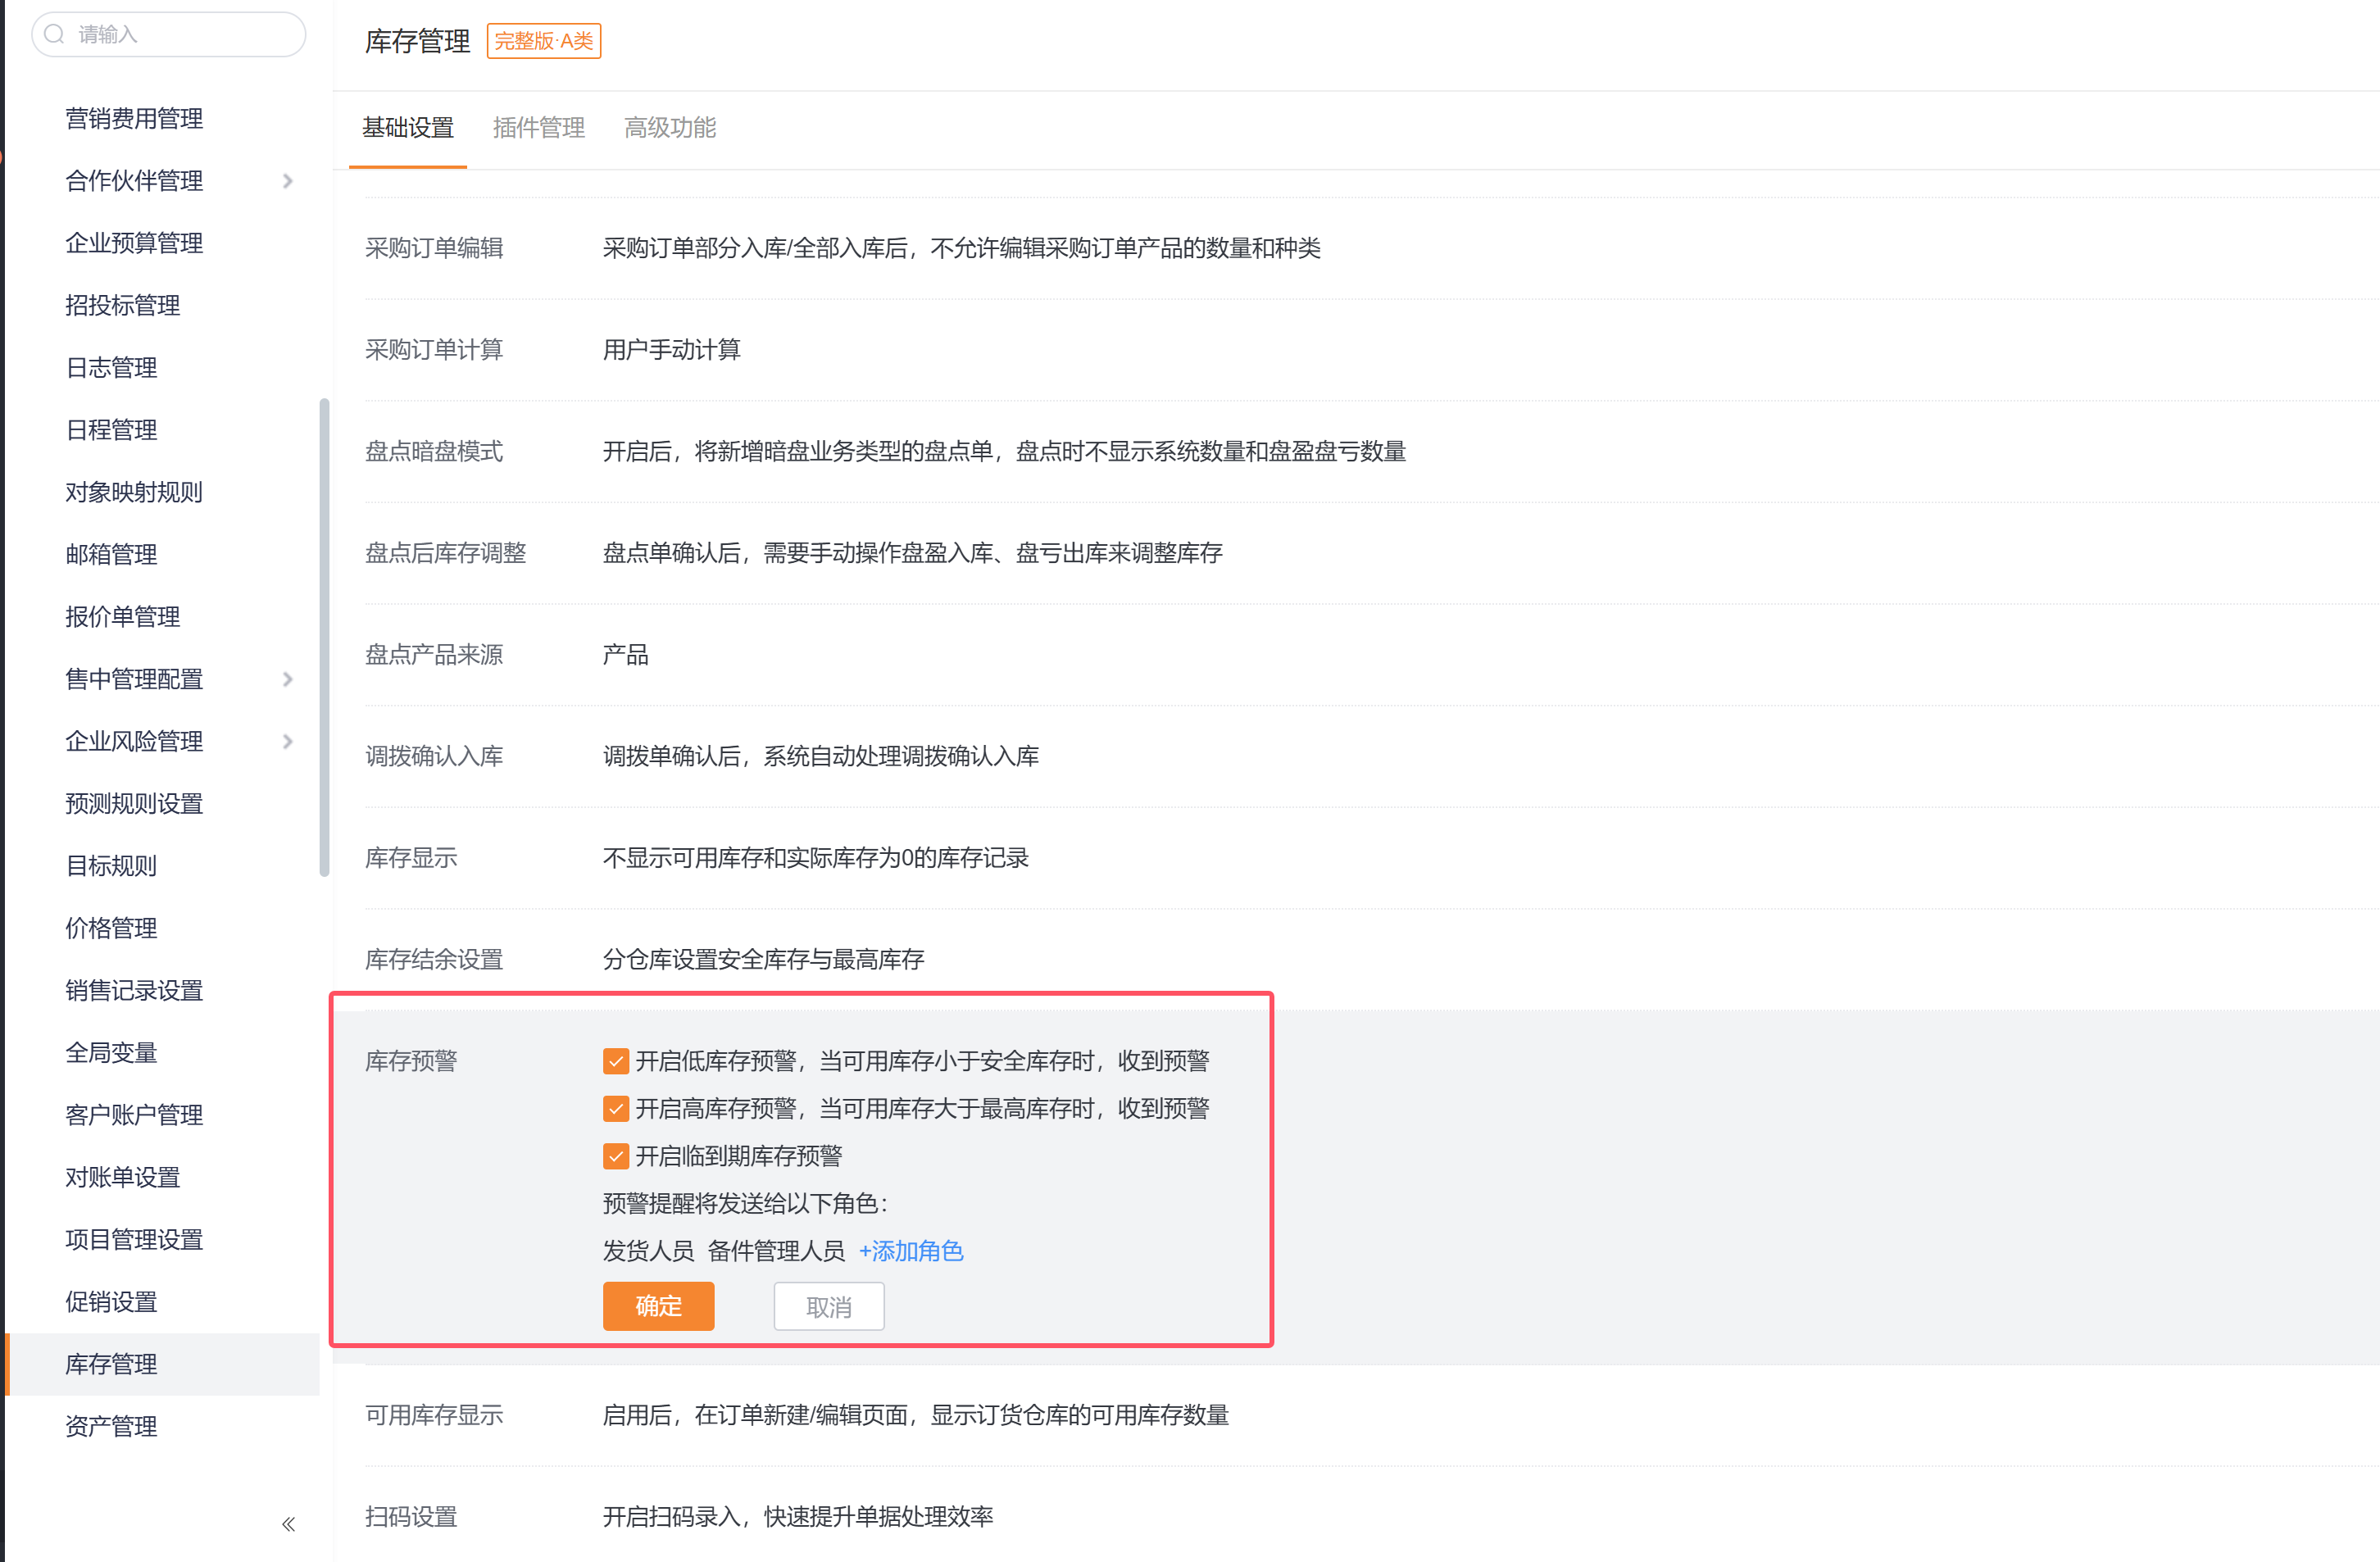2380x1562 pixels.
Task: Collapse sidebar with double-chevron icon
Action: click(288, 1524)
